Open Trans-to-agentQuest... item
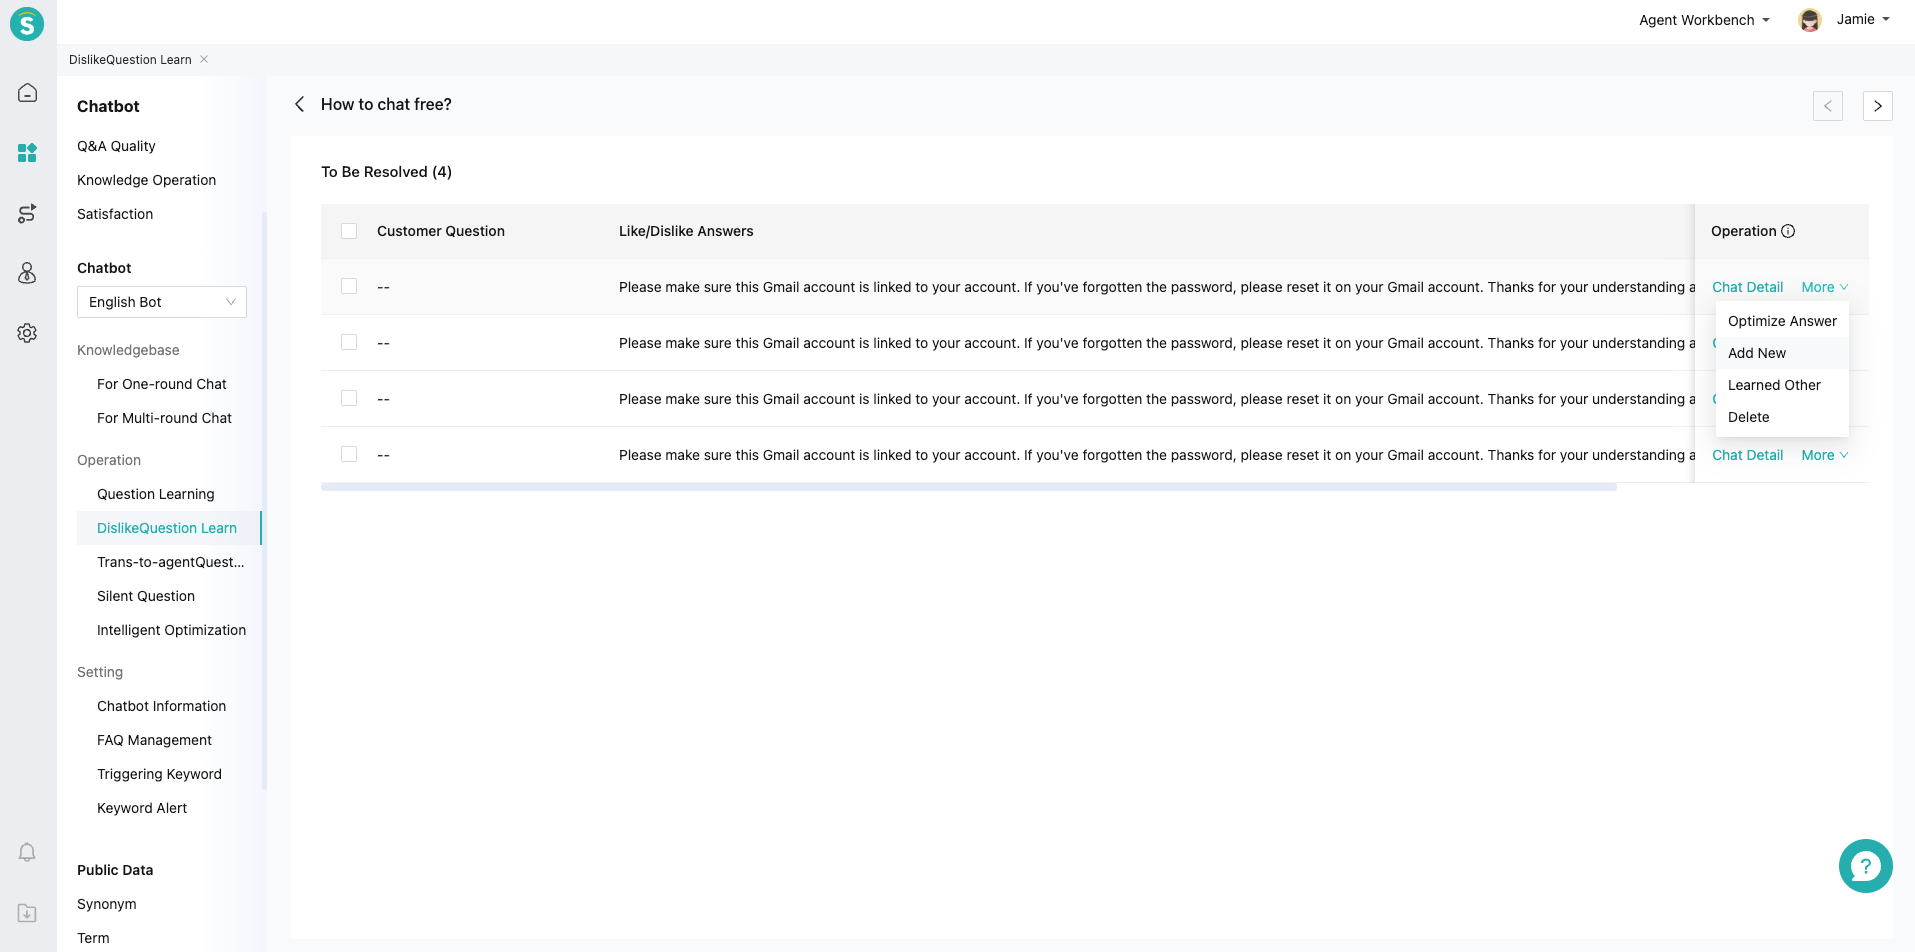 170,562
